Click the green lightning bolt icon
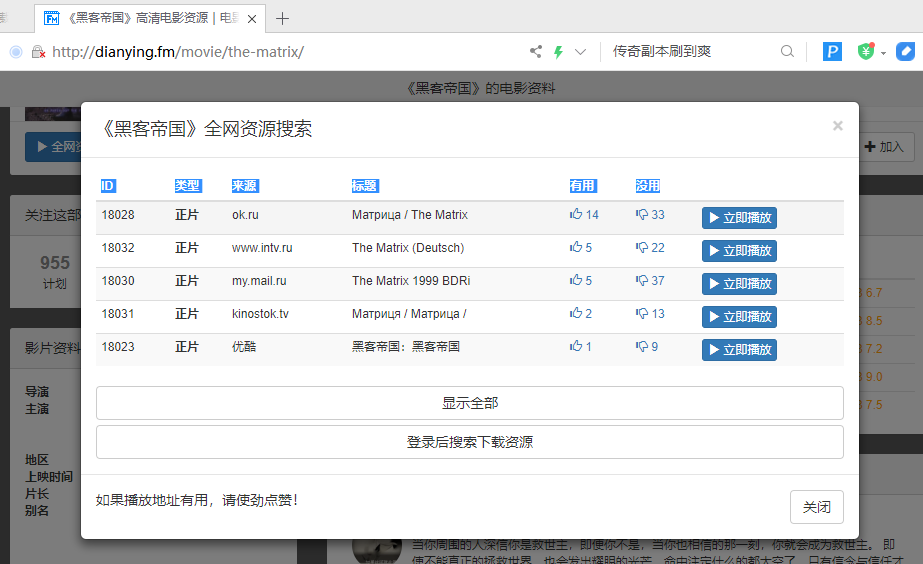923x564 pixels. coord(558,52)
